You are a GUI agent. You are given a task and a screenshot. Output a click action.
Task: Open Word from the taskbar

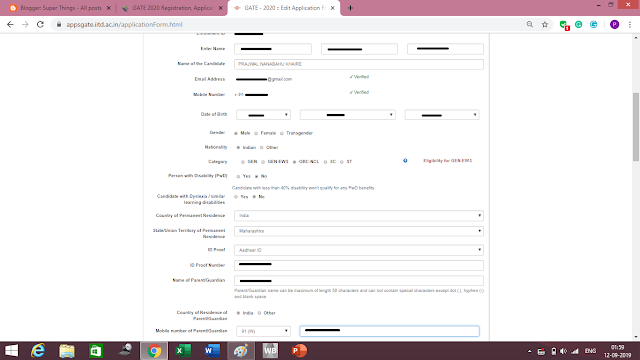point(212,351)
